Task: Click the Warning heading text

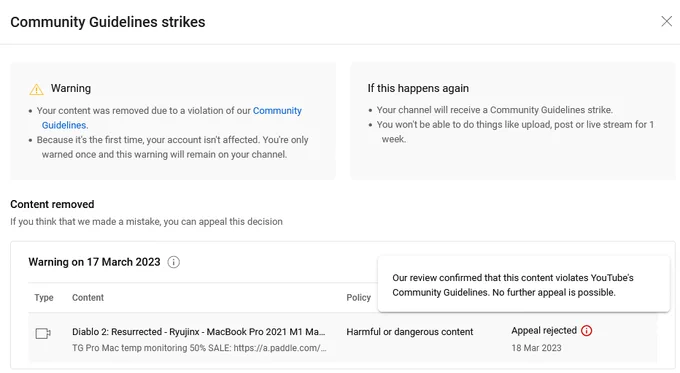Action: pos(71,88)
